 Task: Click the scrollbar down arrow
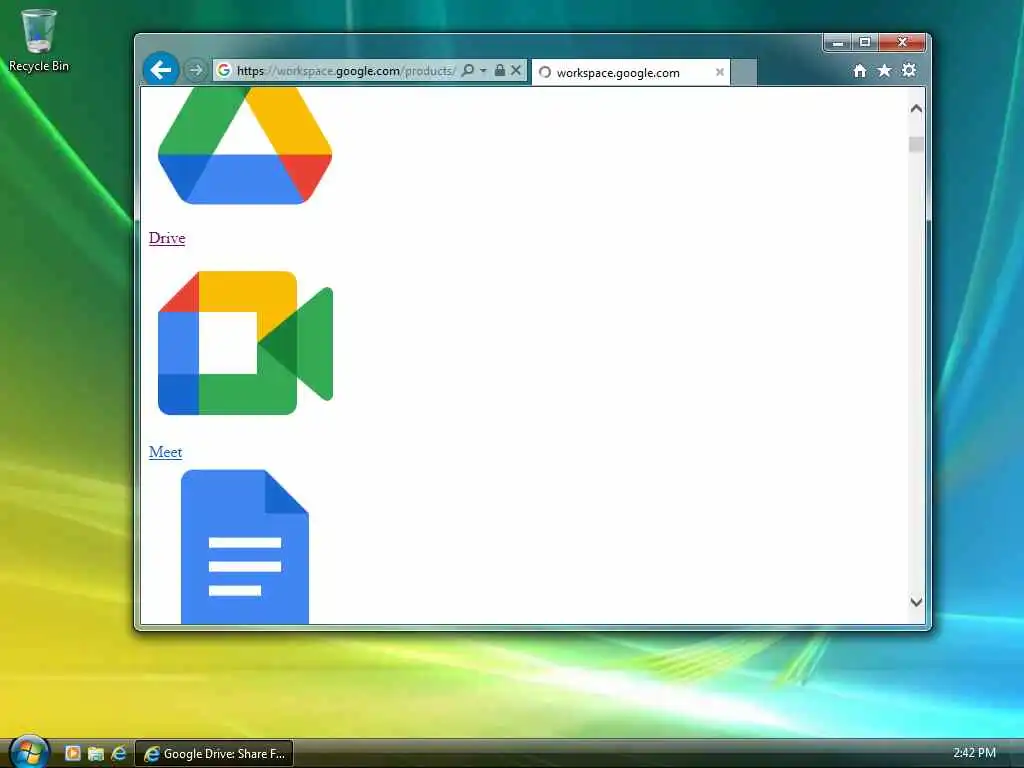click(916, 602)
